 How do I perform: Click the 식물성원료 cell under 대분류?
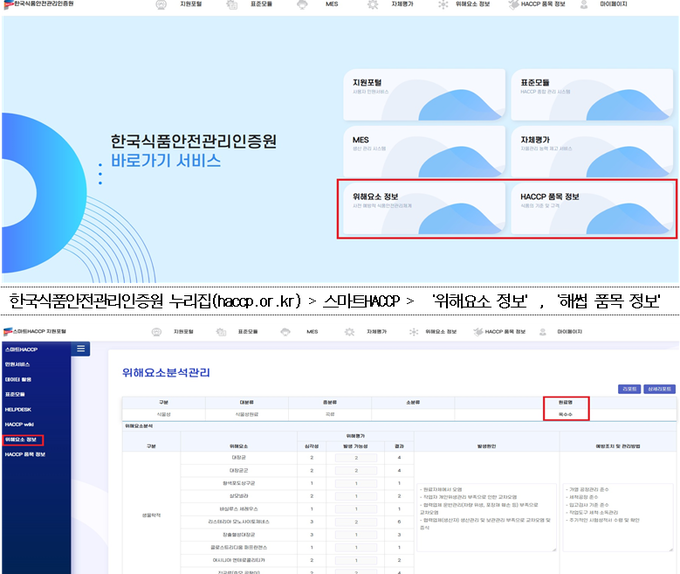point(247,414)
